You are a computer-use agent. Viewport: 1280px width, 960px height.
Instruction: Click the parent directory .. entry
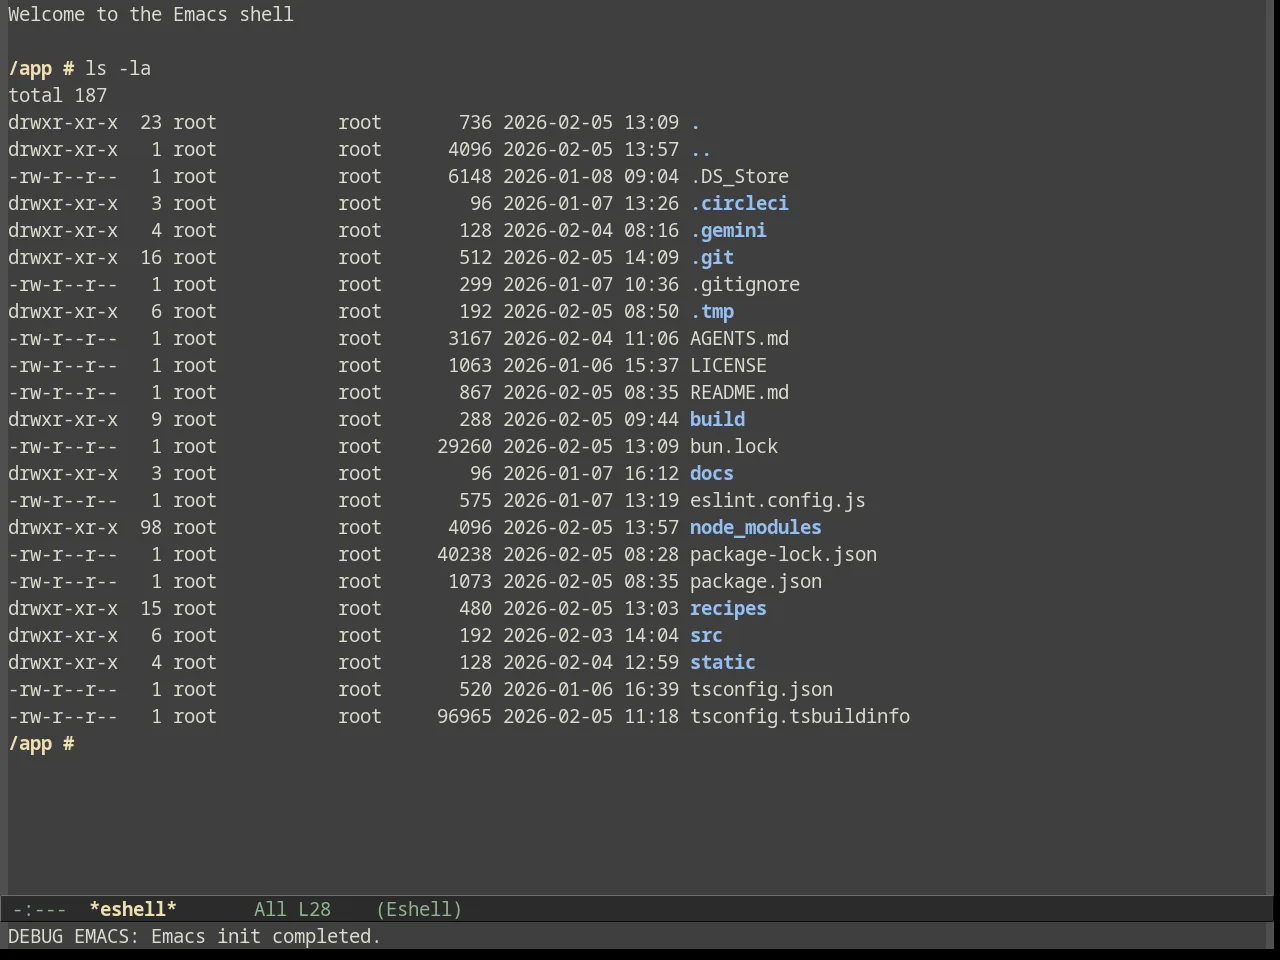(x=701, y=149)
